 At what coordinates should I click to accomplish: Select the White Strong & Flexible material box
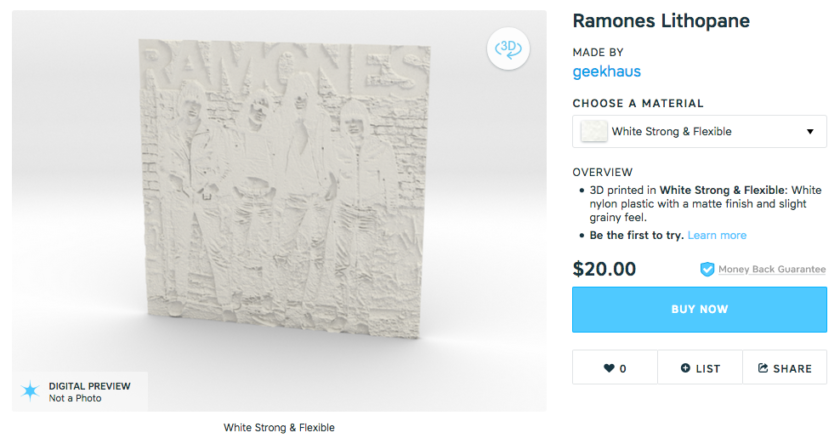coord(699,132)
